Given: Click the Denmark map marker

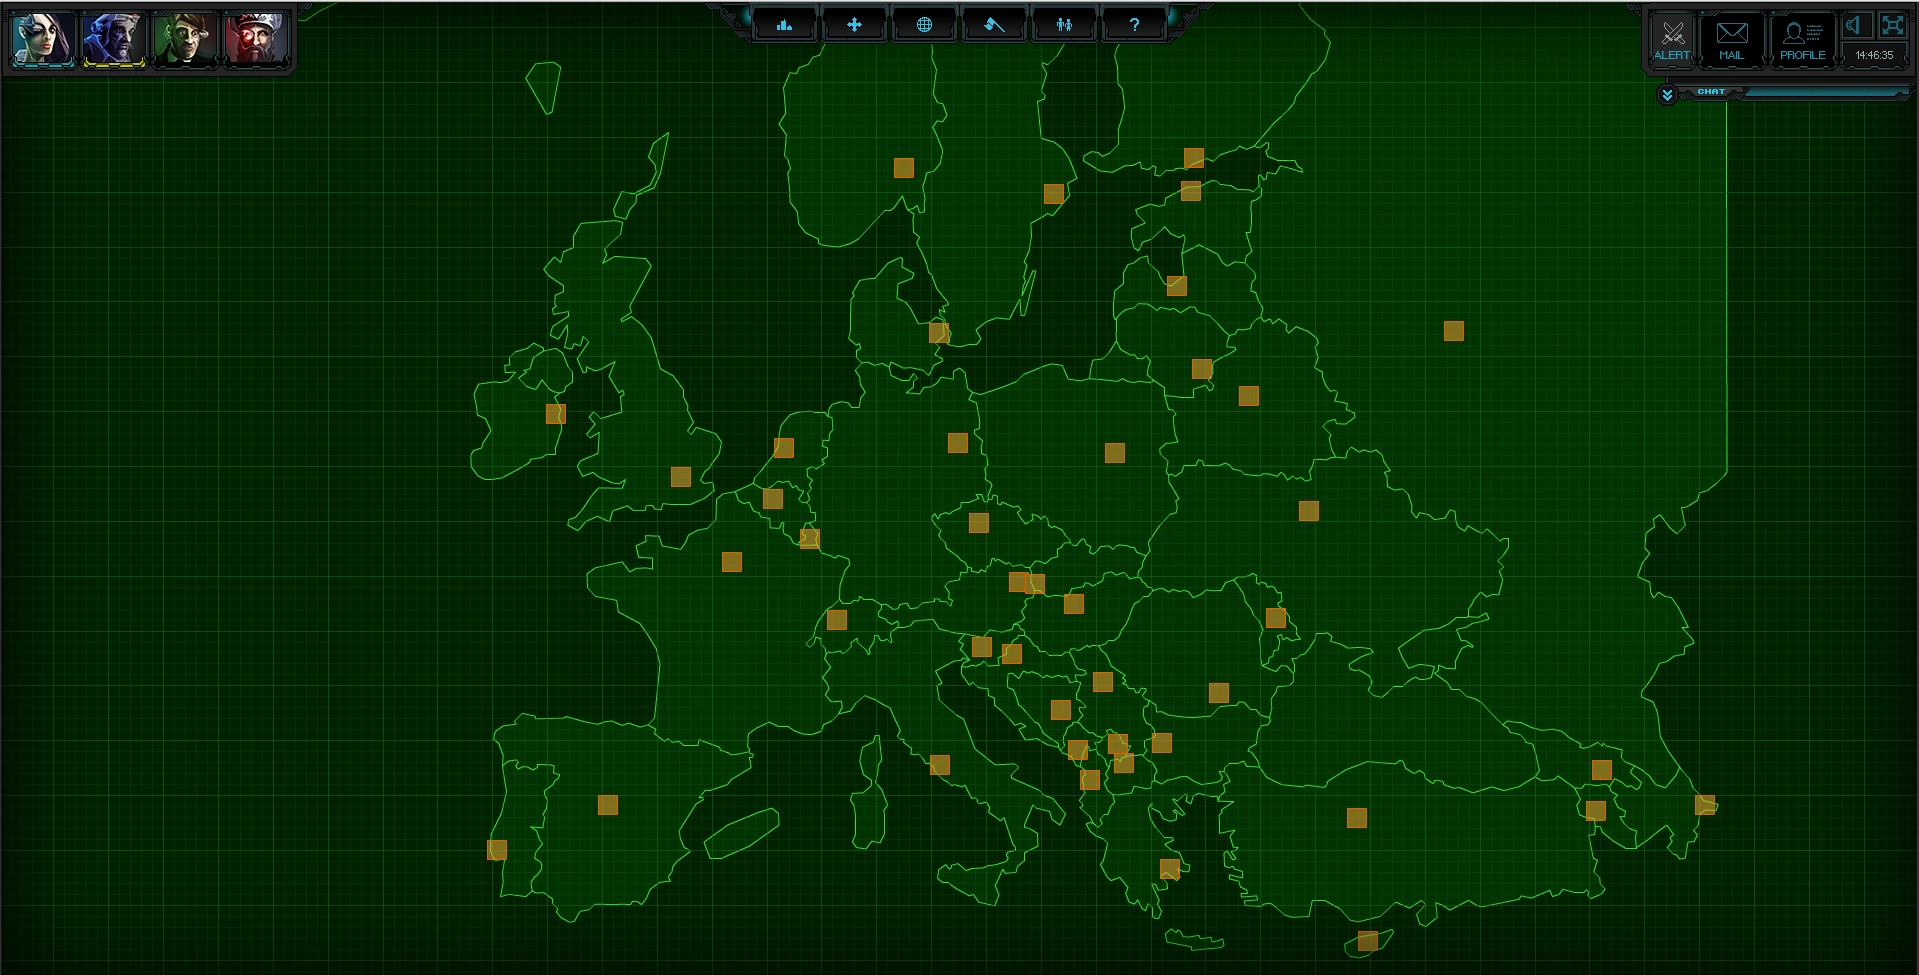Looking at the screenshot, I should point(939,333).
